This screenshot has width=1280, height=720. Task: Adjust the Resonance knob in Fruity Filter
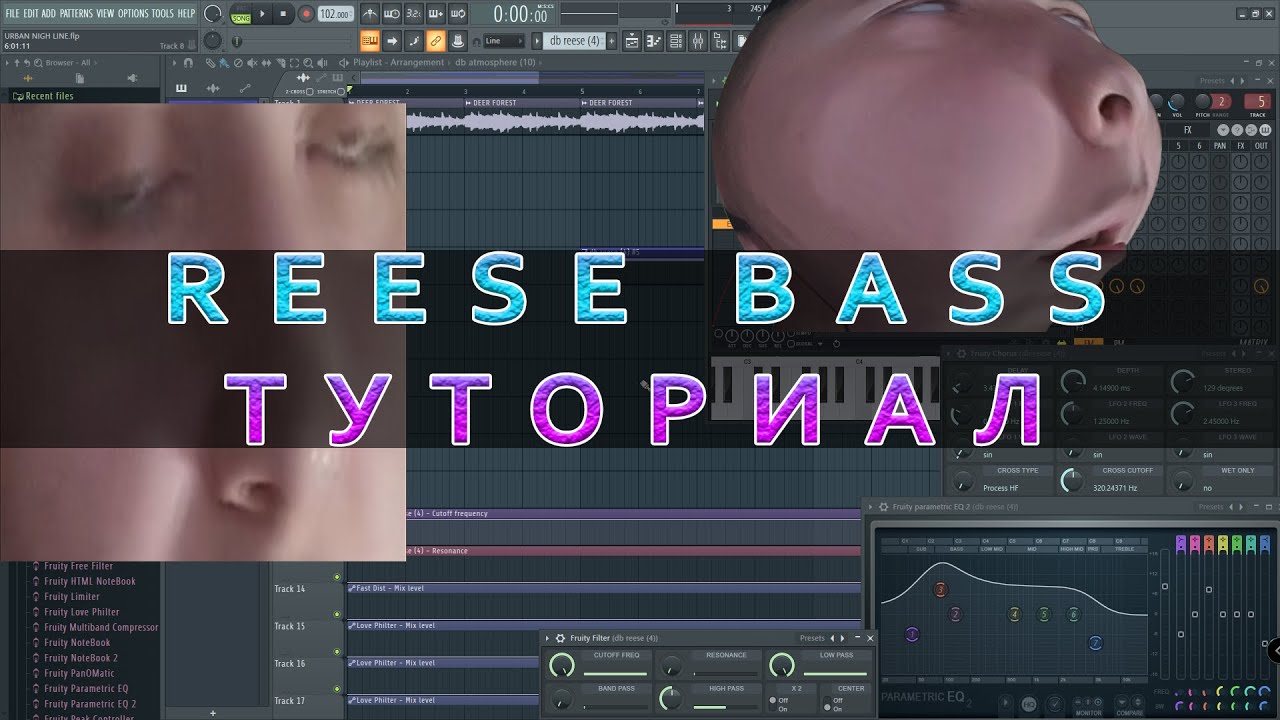[671, 666]
